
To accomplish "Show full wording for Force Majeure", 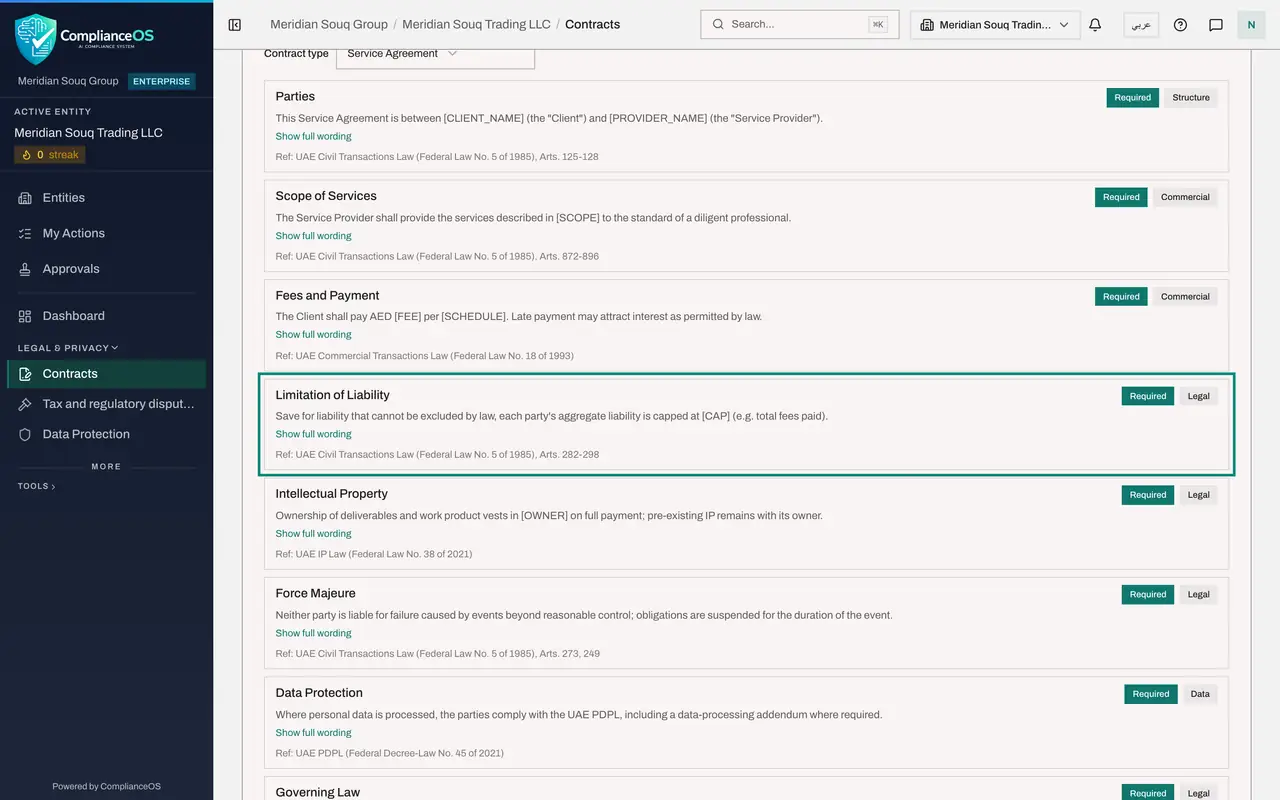I will 313,633.
